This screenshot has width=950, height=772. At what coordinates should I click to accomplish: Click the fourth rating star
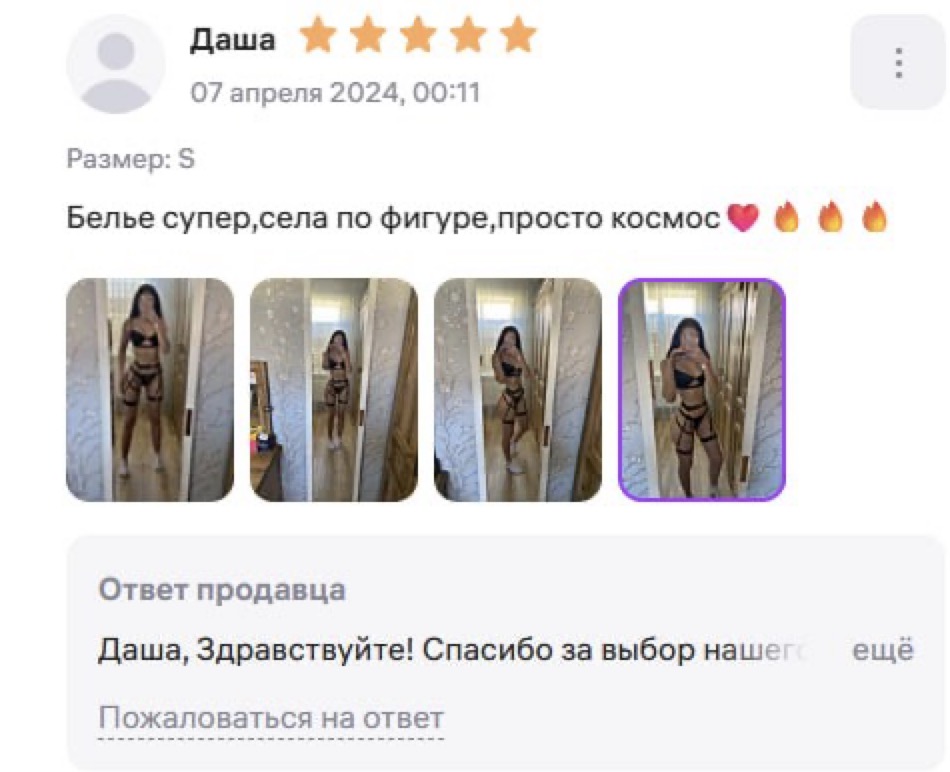pos(469,35)
